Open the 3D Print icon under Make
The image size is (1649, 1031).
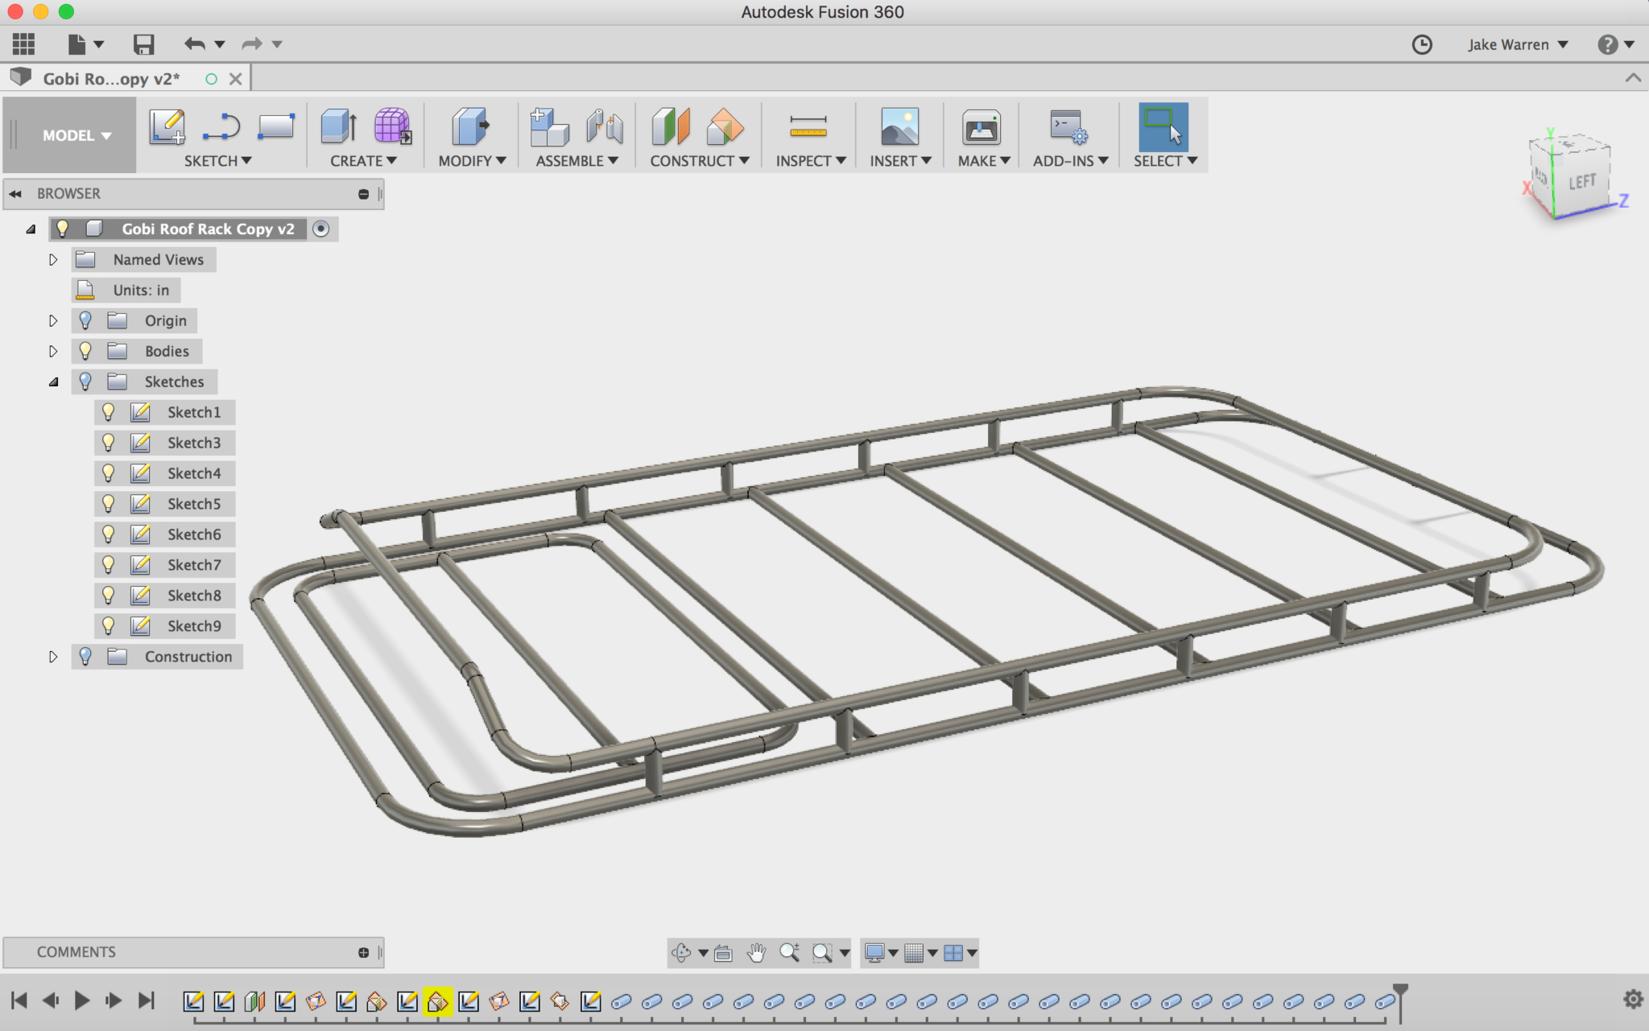click(x=981, y=127)
